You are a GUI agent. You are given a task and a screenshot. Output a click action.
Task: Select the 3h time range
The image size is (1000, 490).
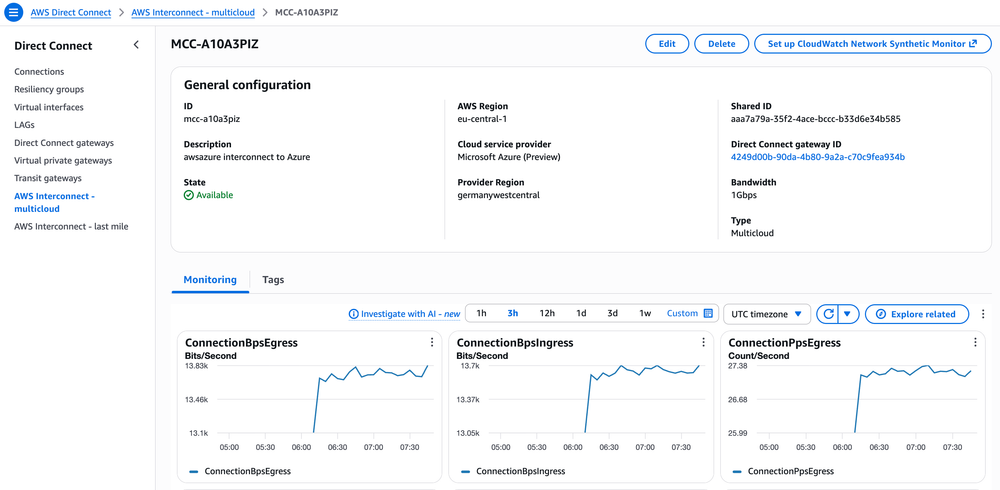point(513,313)
